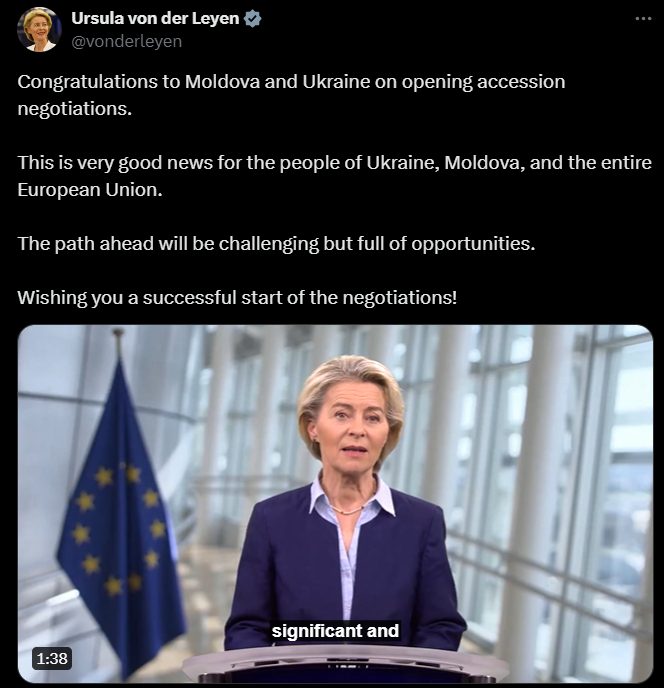The width and height of the screenshot is (664, 688).
Task: Open Ursula von der Leyen's profile avatar
Action: (x=39, y=29)
